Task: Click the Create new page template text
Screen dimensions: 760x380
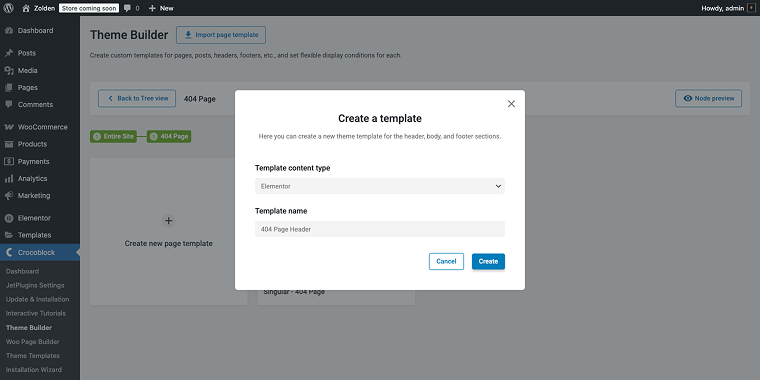Action: (169, 243)
